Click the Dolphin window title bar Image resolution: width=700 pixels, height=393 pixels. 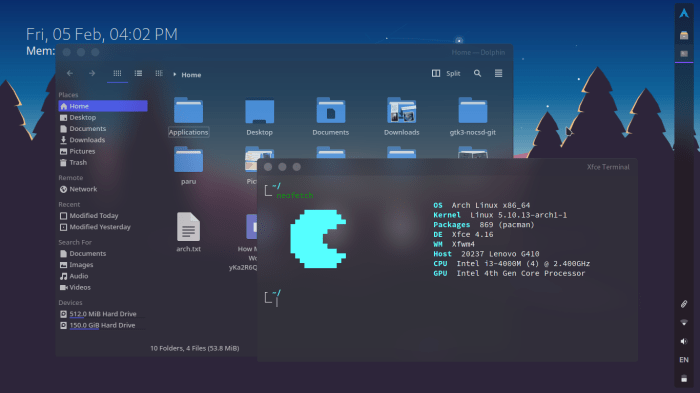pyautogui.click(x=284, y=52)
